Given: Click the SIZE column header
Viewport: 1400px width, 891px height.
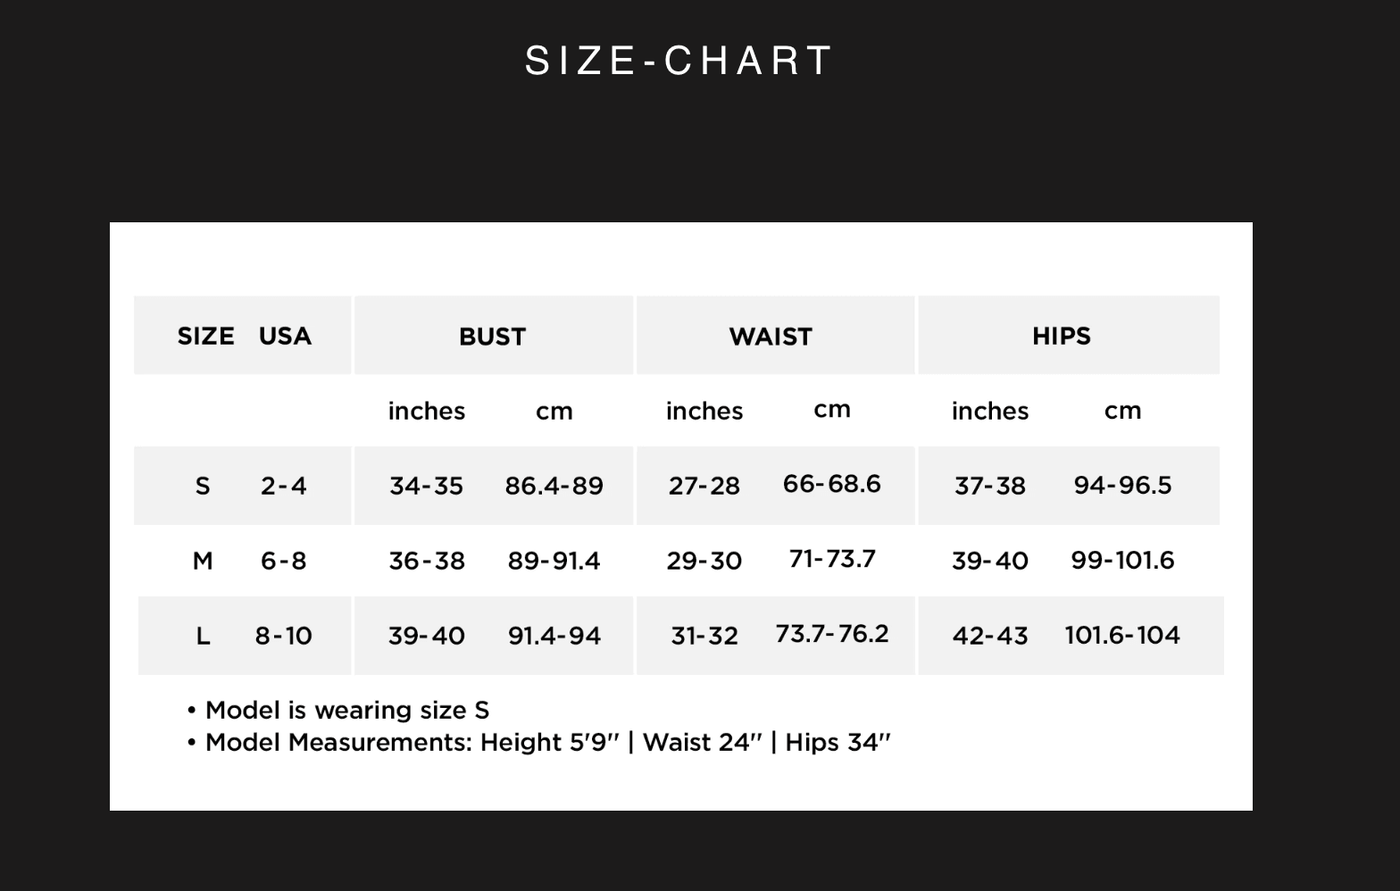Looking at the screenshot, I should pyautogui.click(x=205, y=336).
